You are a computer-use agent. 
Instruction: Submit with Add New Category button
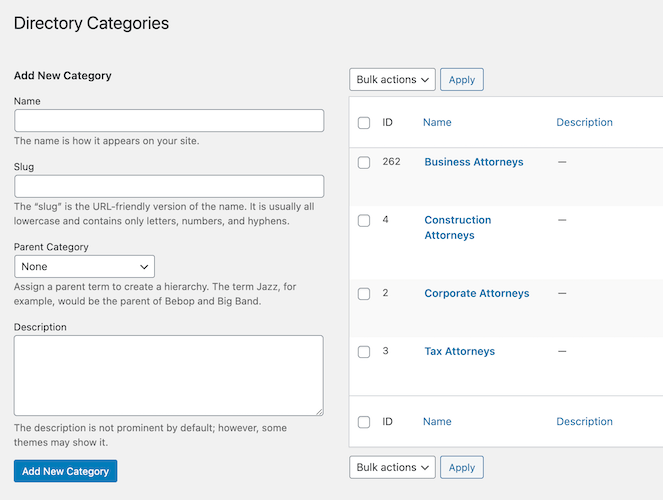pyautogui.click(x=66, y=471)
